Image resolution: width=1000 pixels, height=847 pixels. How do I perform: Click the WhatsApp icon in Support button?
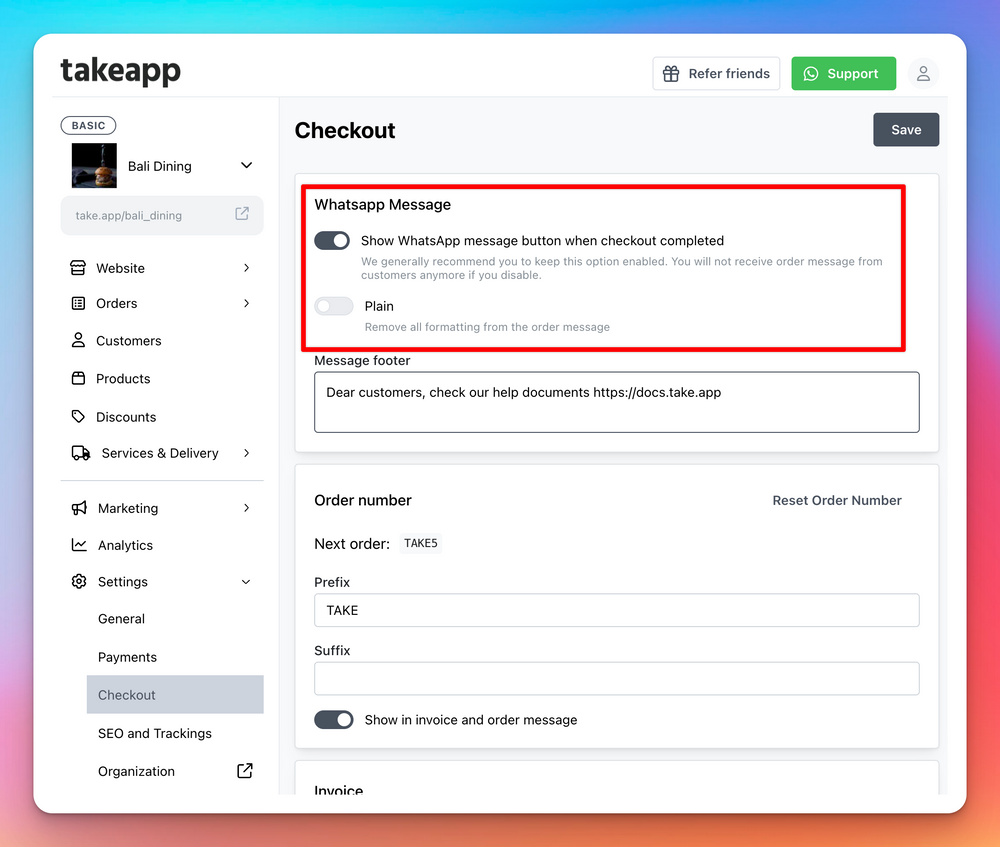[x=811, y=74]
